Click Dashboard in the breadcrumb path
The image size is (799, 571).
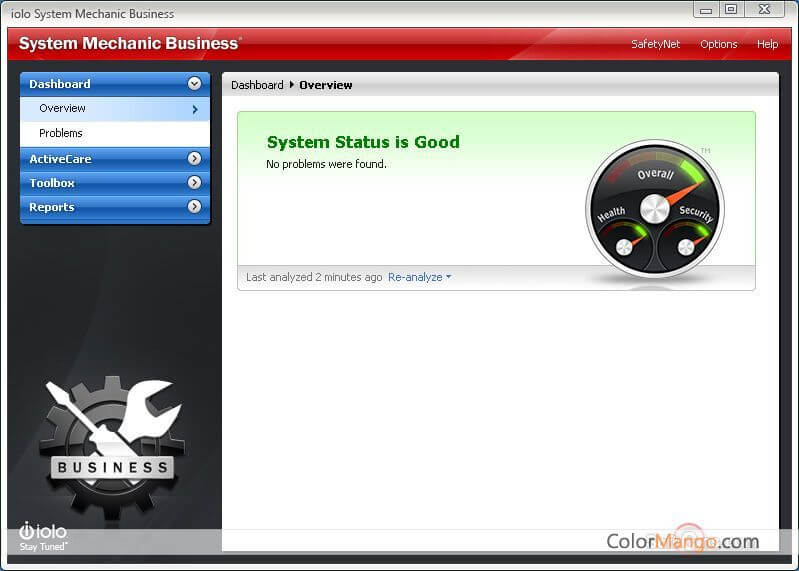(x=257, y=85)
